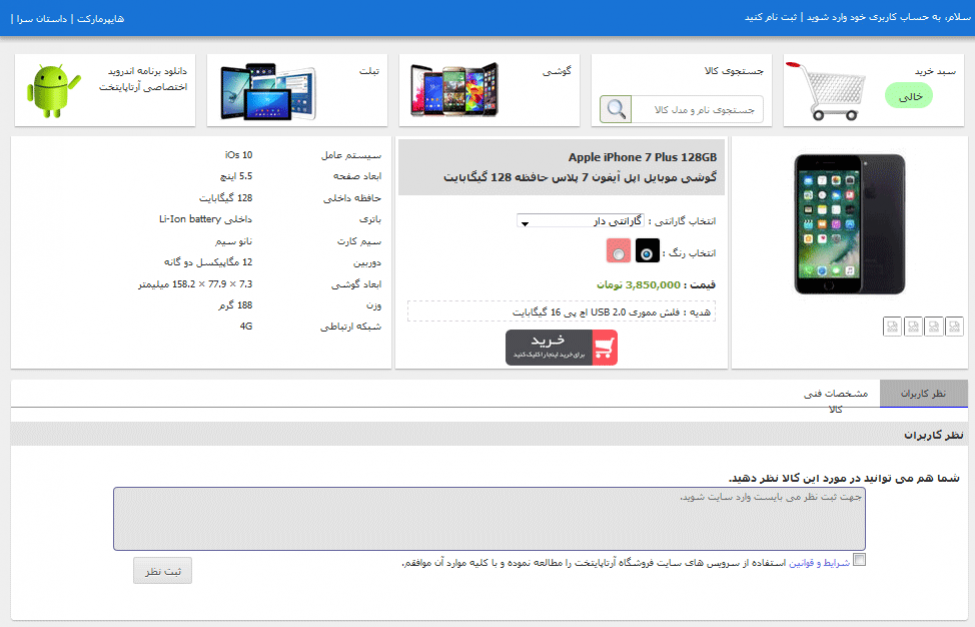
Task: Click the red cart icon on buy button
Action: coord(604,348)
